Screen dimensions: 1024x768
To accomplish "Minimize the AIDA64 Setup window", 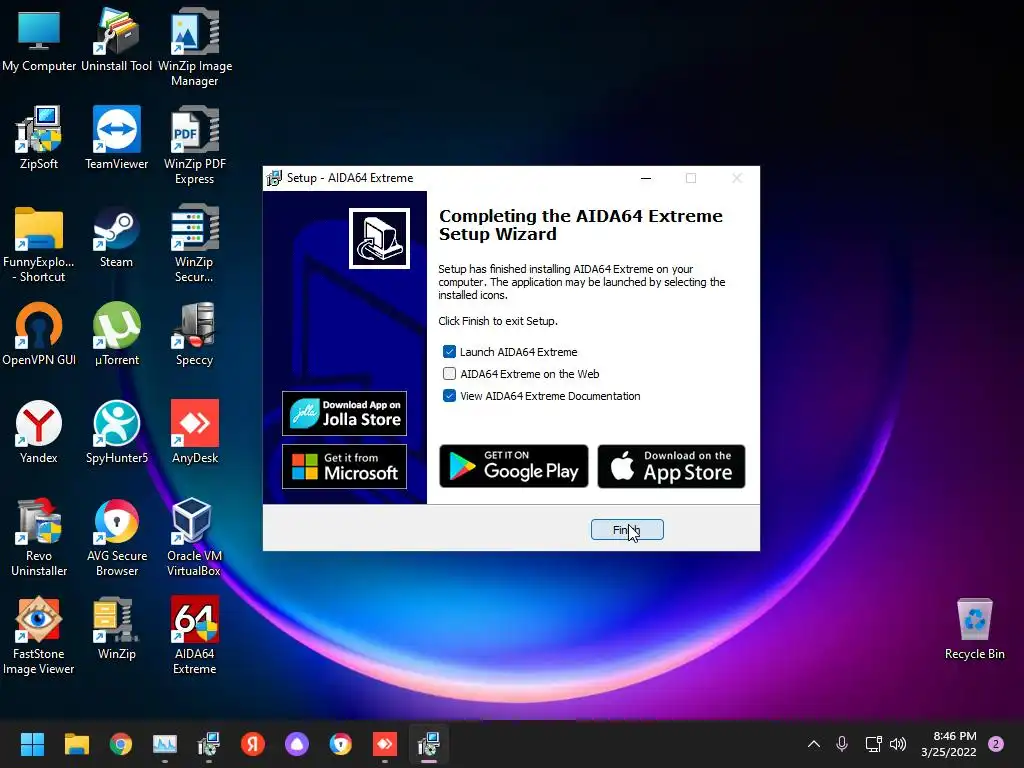I will 646,178.
